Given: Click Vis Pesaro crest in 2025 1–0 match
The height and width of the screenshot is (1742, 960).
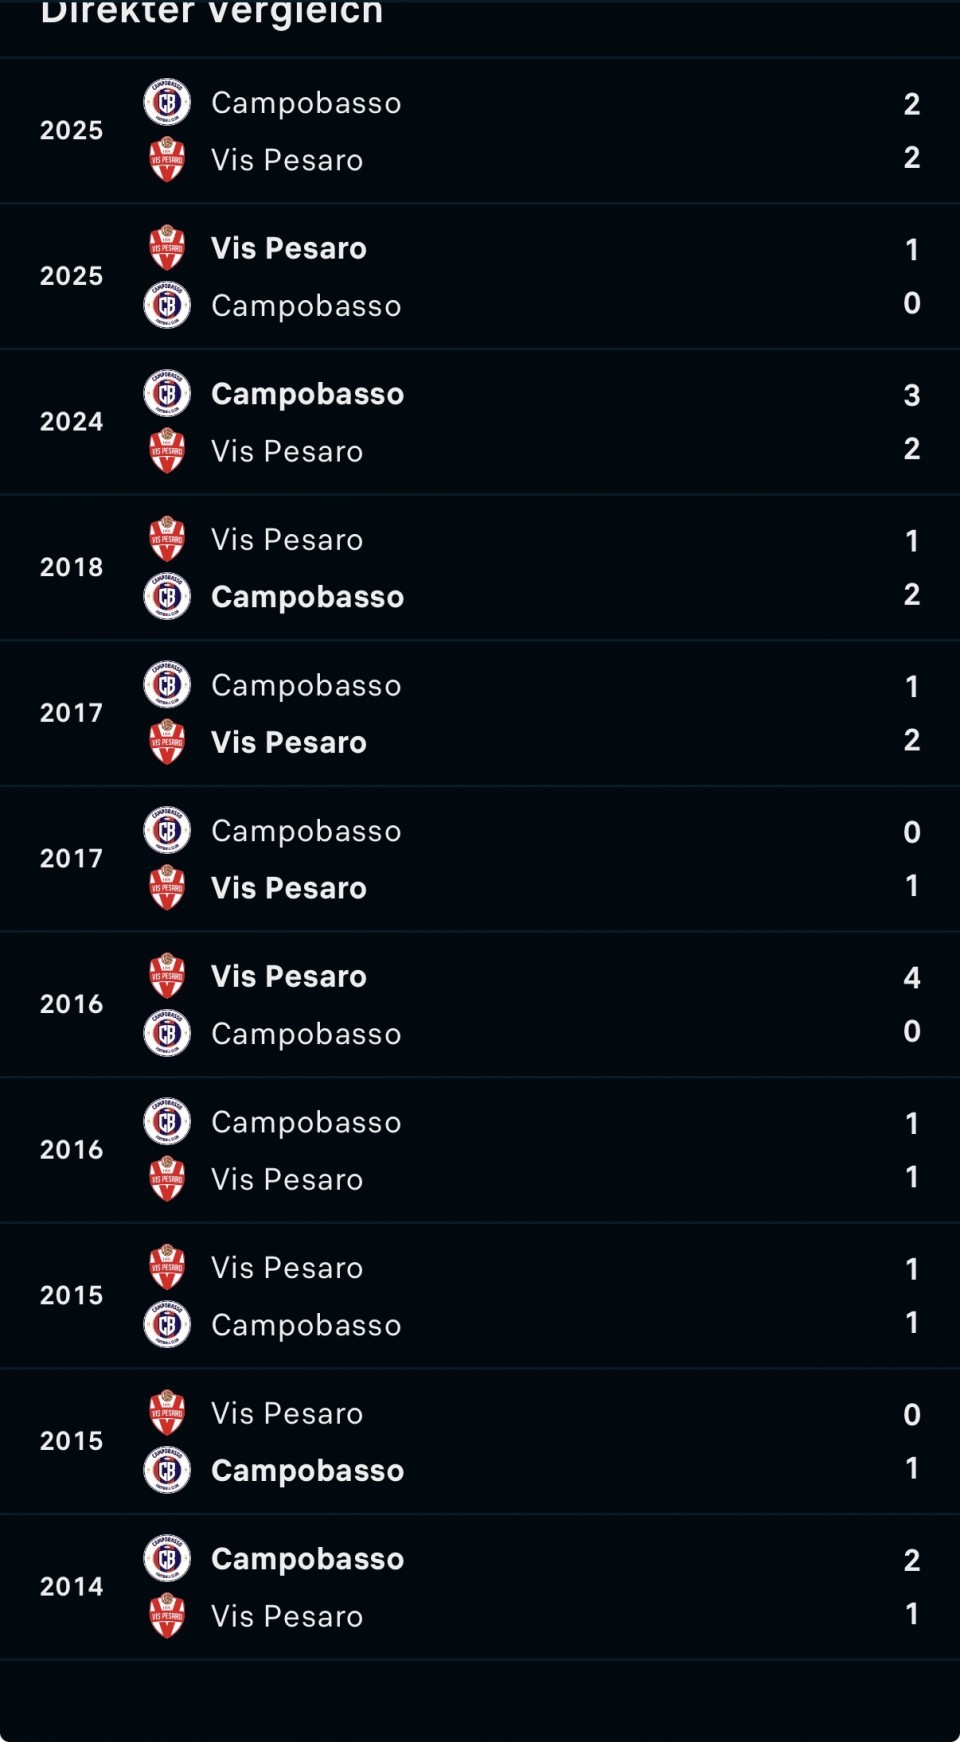Looking at the screenshot, I should pyautogui.click(x=167, y=249).
